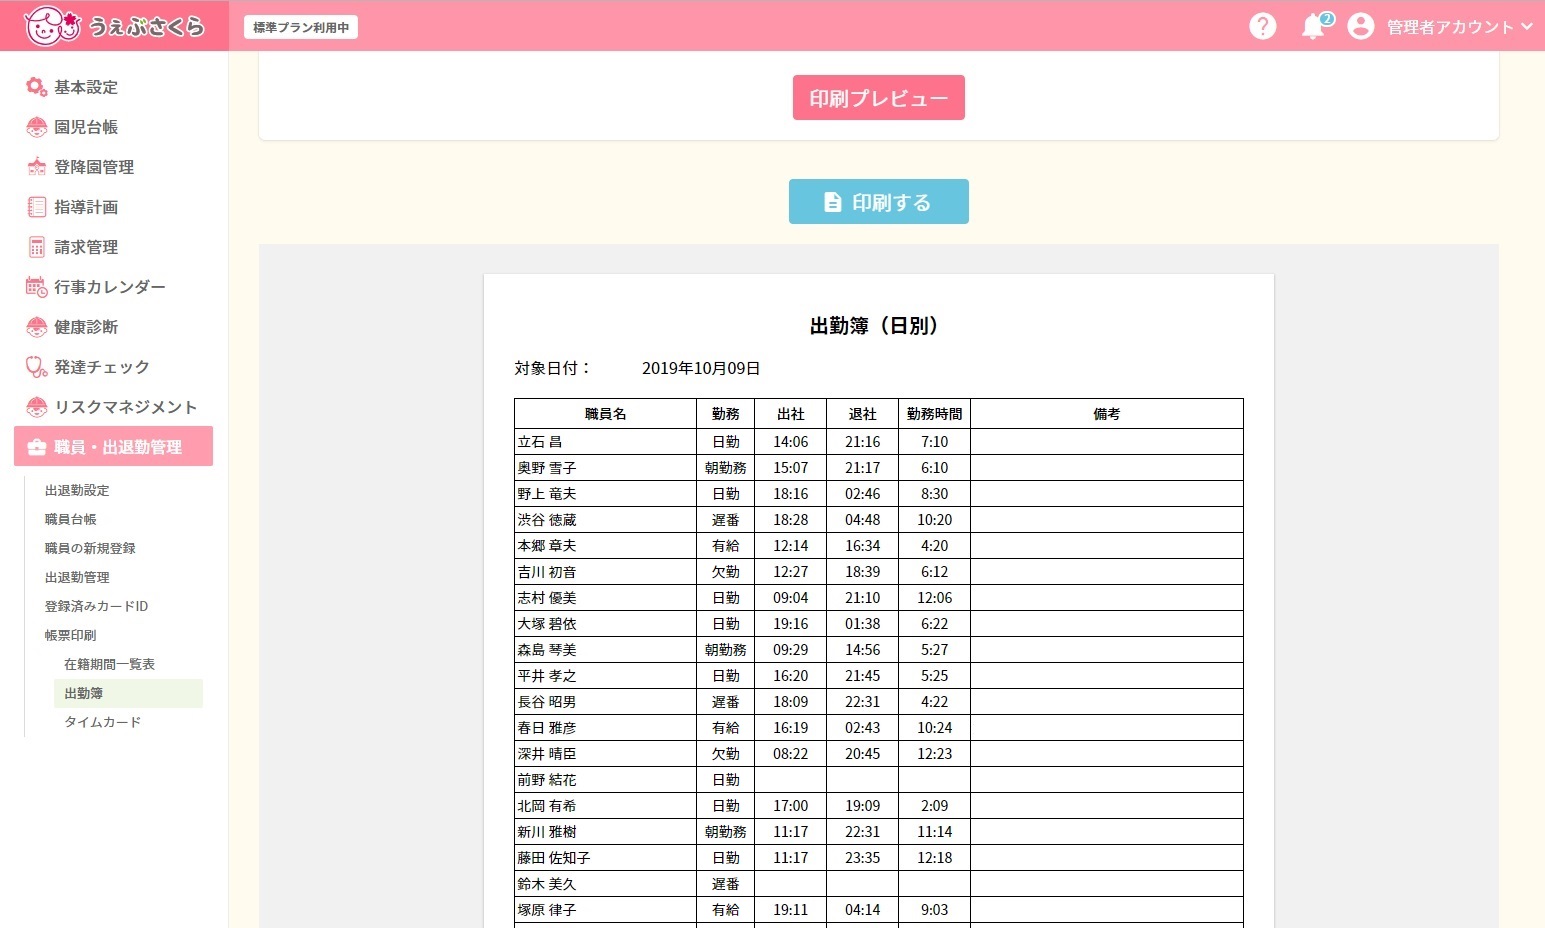Click staff name 吉川 初音

click(x=547, y=572)
